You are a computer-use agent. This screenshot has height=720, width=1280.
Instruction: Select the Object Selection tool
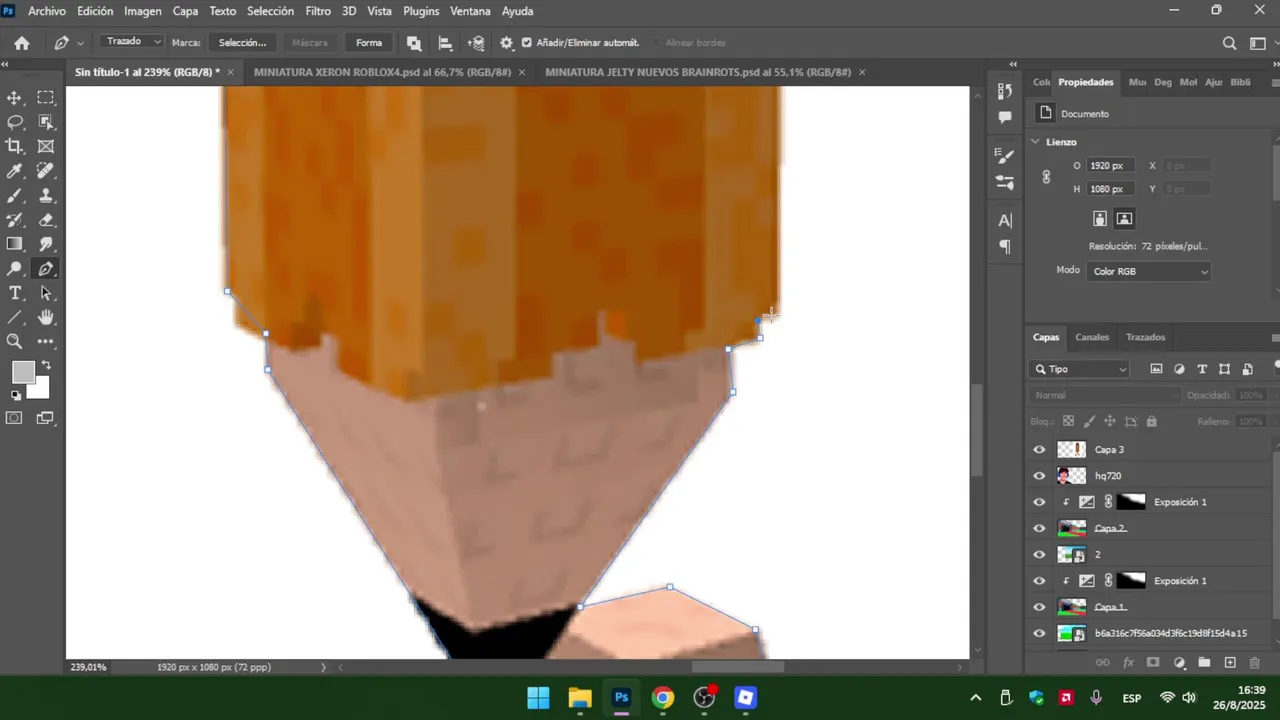[x=46, y=122]
